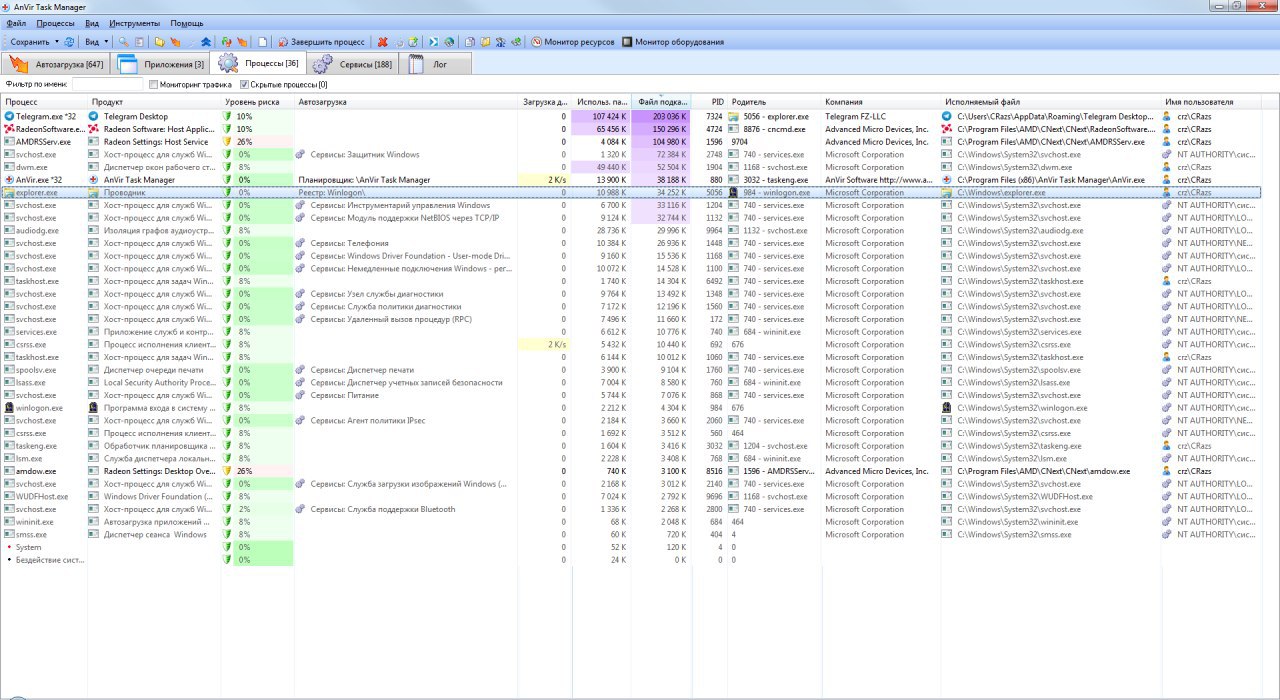
Task: Switch to the Автозагрузка [647] tab
Action: [56, 64]
